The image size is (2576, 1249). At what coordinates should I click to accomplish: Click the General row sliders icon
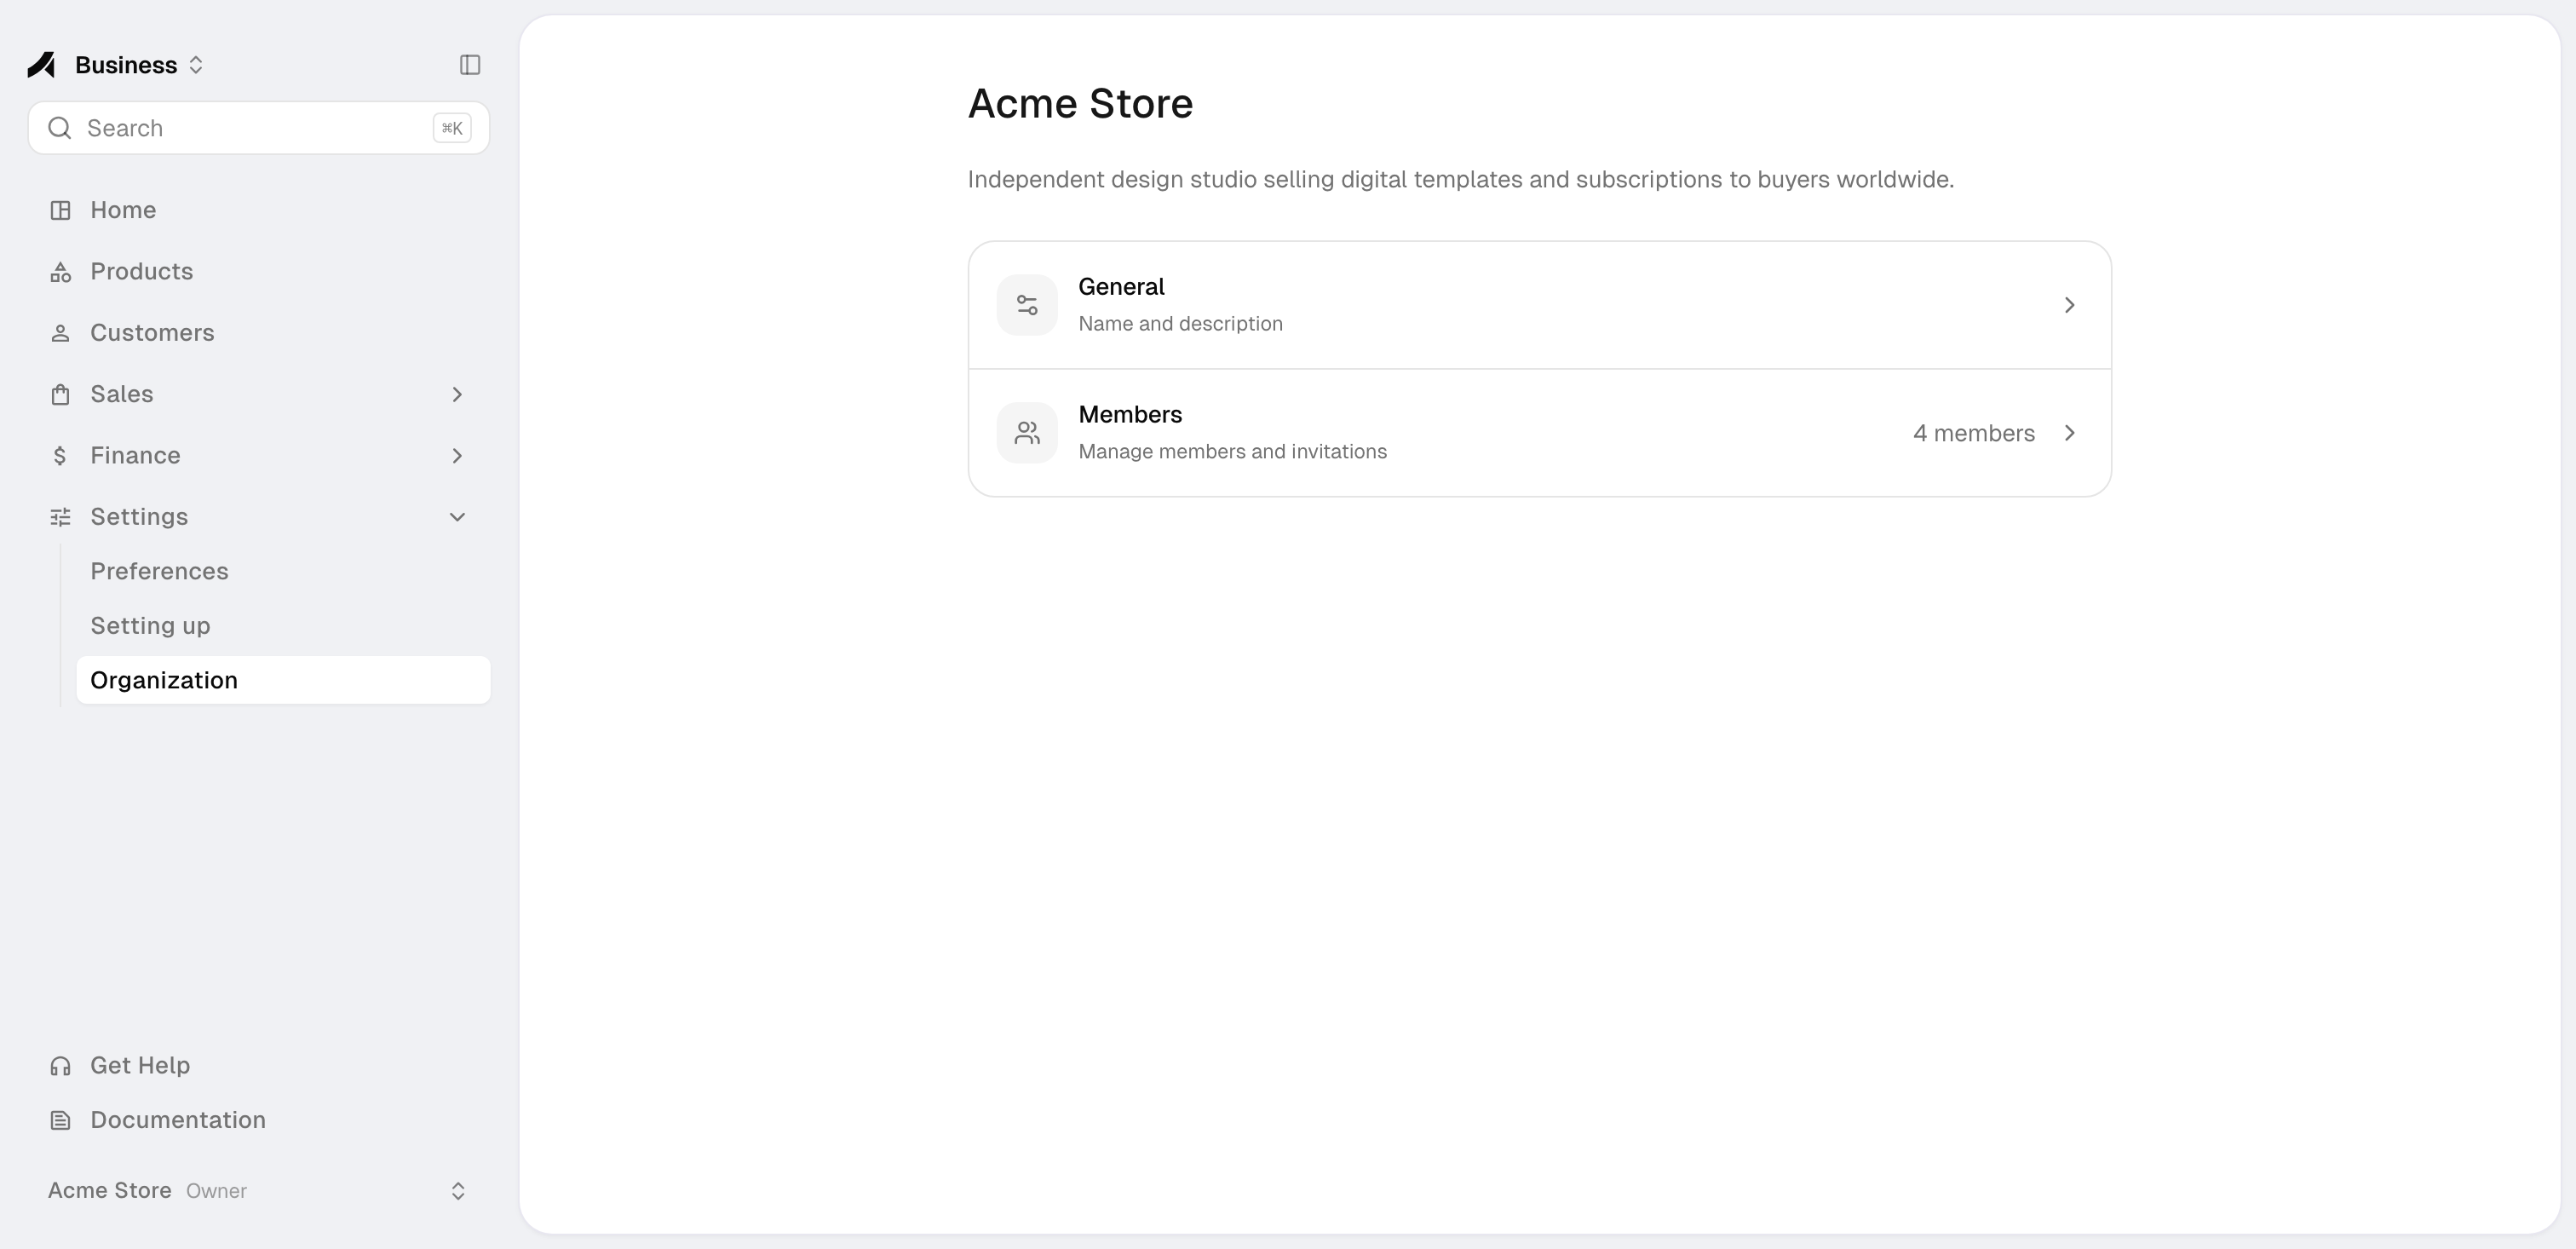click(1027, 305)
